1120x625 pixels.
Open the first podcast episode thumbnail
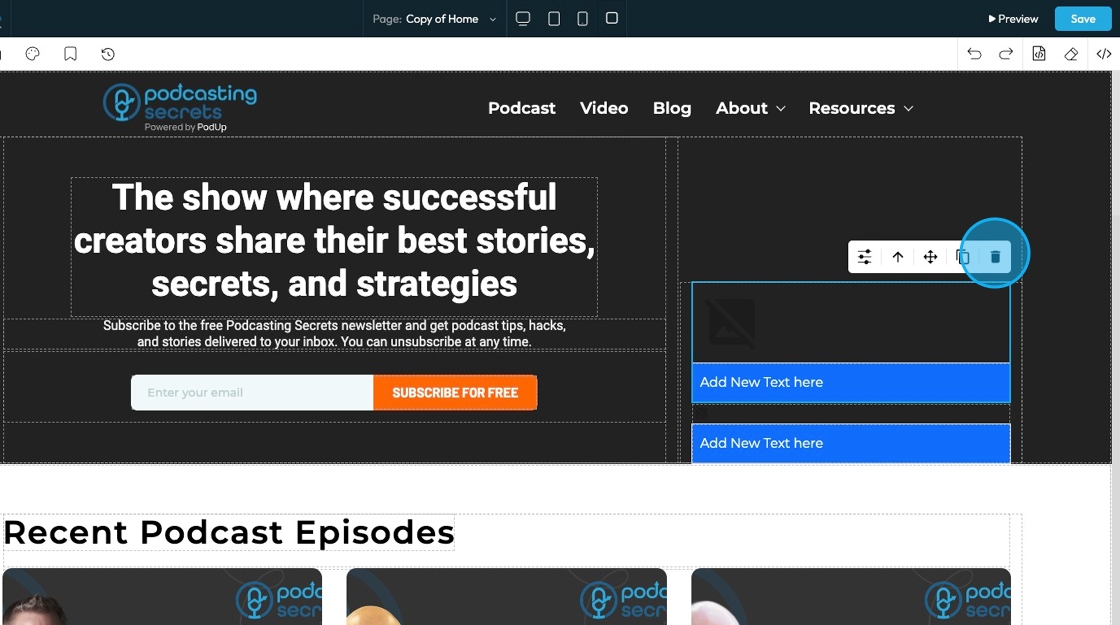(162, 596)
